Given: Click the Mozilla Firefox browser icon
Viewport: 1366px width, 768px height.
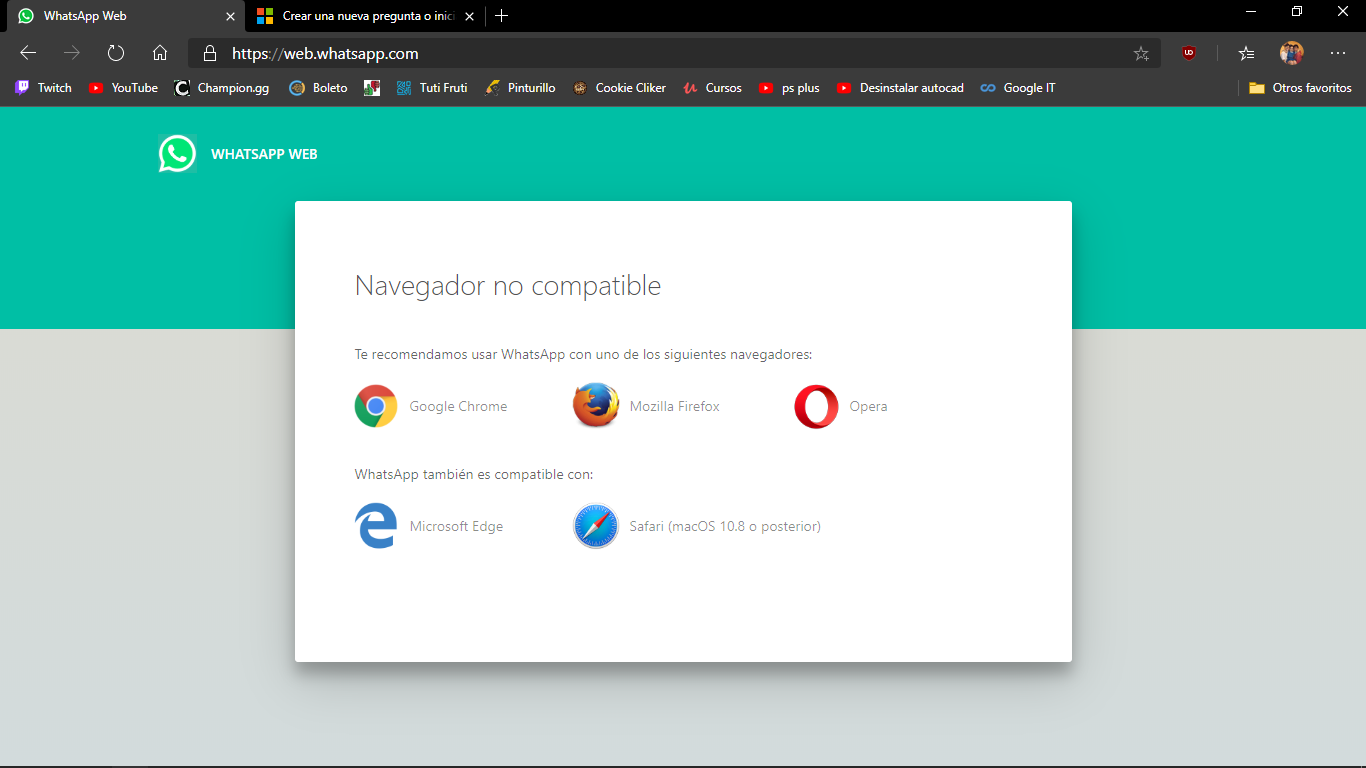Looking at the screenshot, I should [x=596, y=406].
